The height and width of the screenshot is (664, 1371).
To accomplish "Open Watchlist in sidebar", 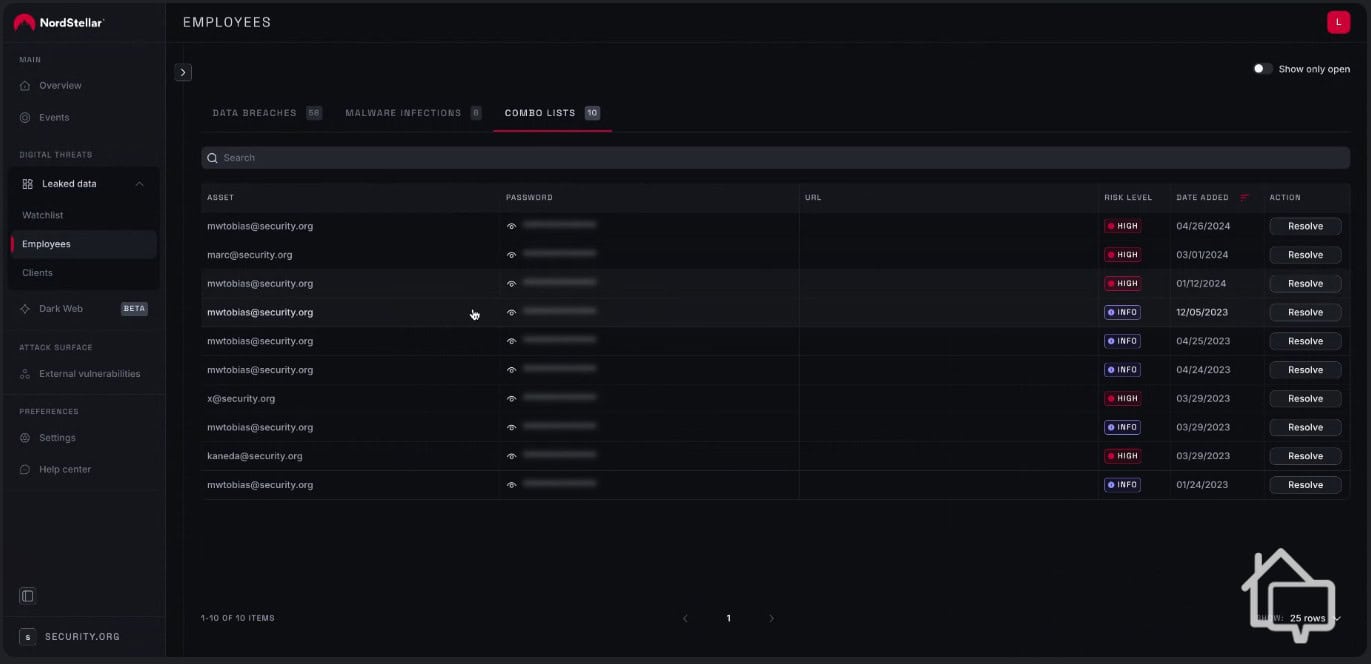I will point(43,216).
